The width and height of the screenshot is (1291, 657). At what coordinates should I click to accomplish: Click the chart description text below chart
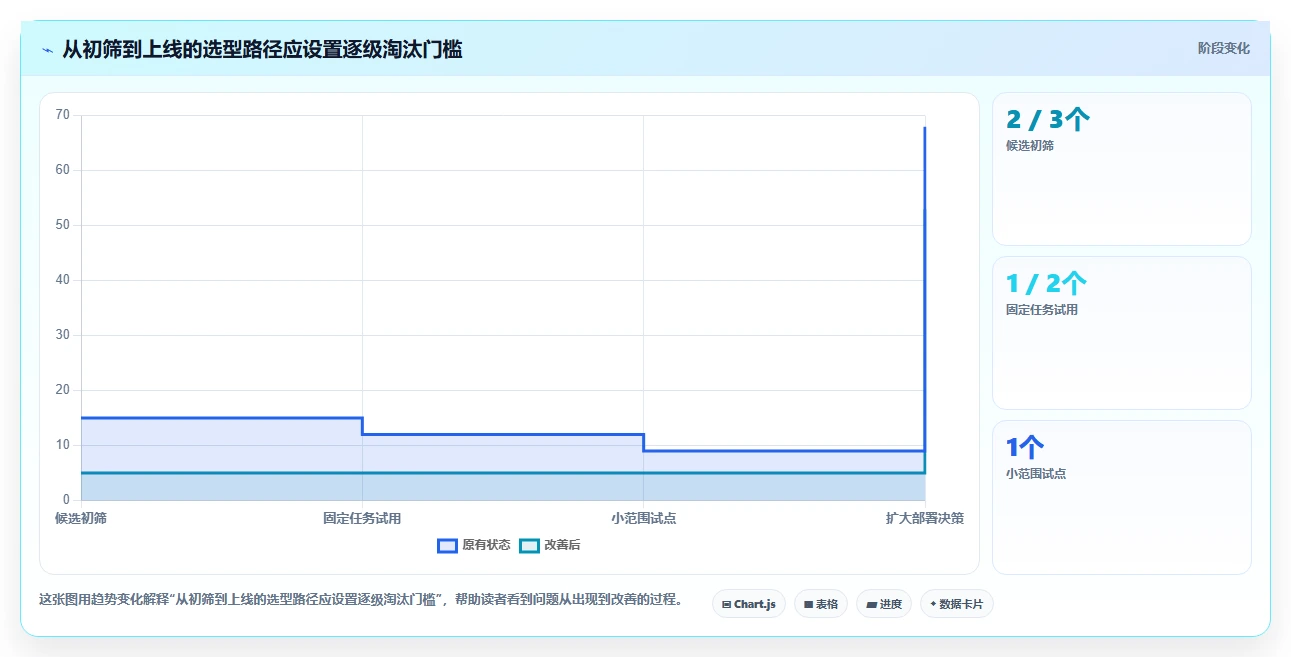pyautogui.click(x=364, y=600)
